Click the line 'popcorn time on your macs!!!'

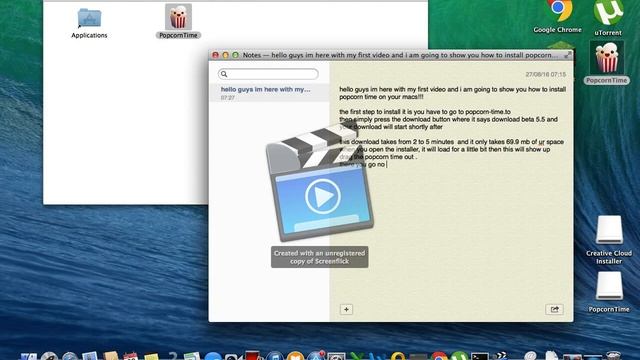(381, 97)
